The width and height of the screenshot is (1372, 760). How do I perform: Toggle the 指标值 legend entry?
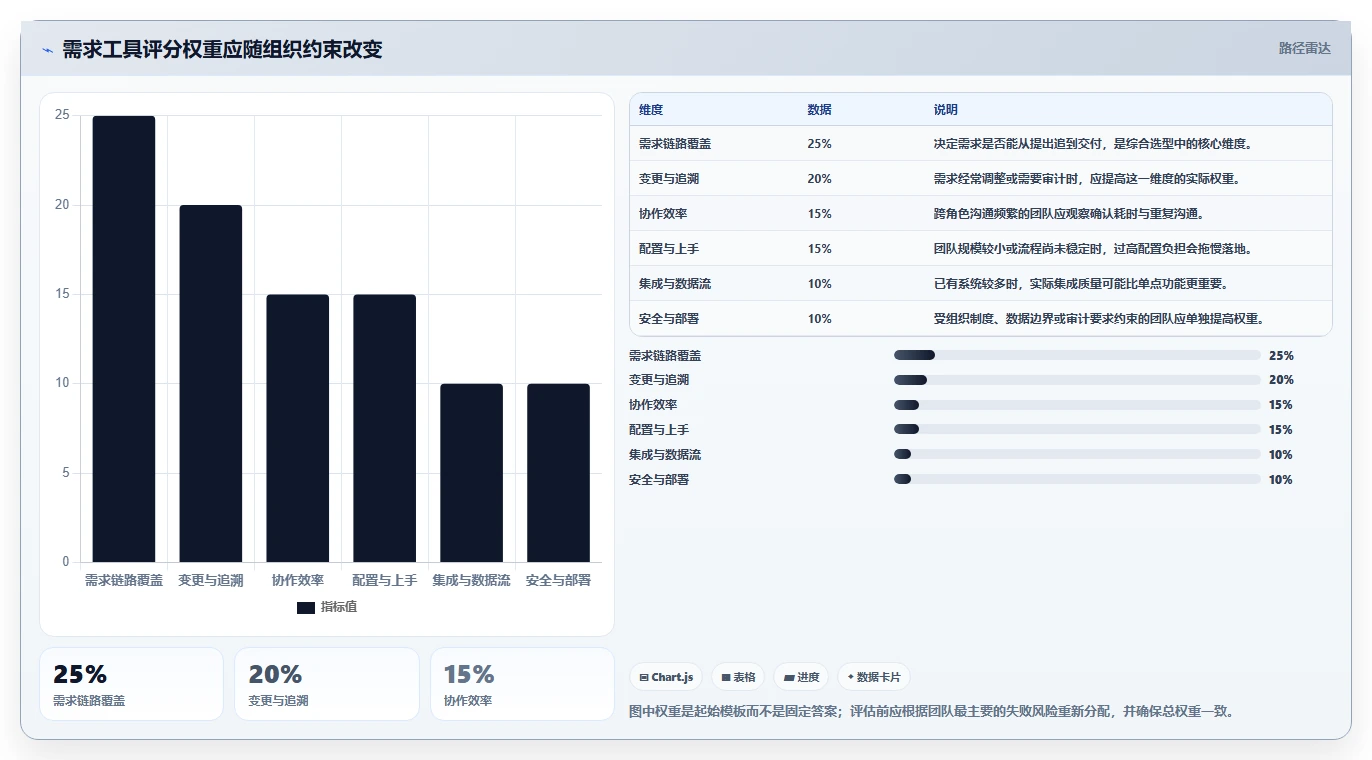click(x=327, y=607)
